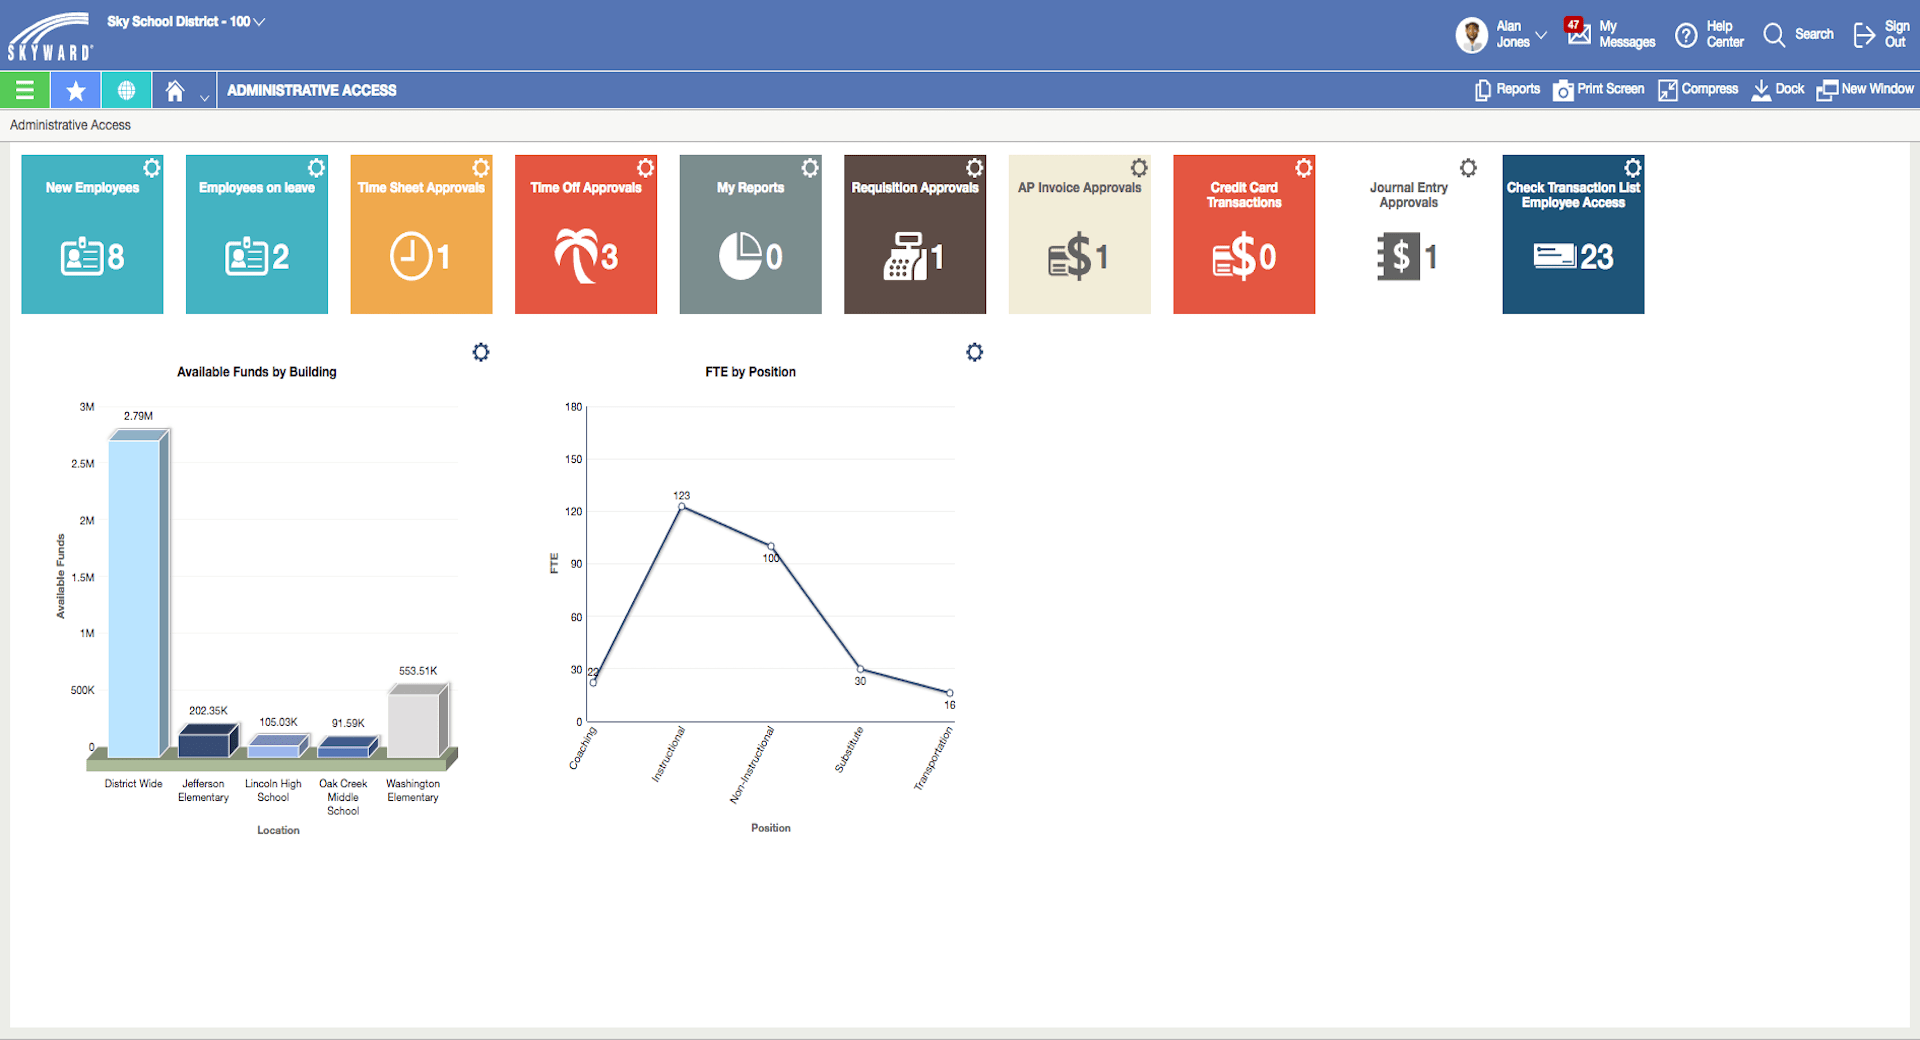Open settings gear on Time Off Approvals tile
Image resolution: width=1920 pixels, height=1040 pixels.
click(x=646, y=167)
